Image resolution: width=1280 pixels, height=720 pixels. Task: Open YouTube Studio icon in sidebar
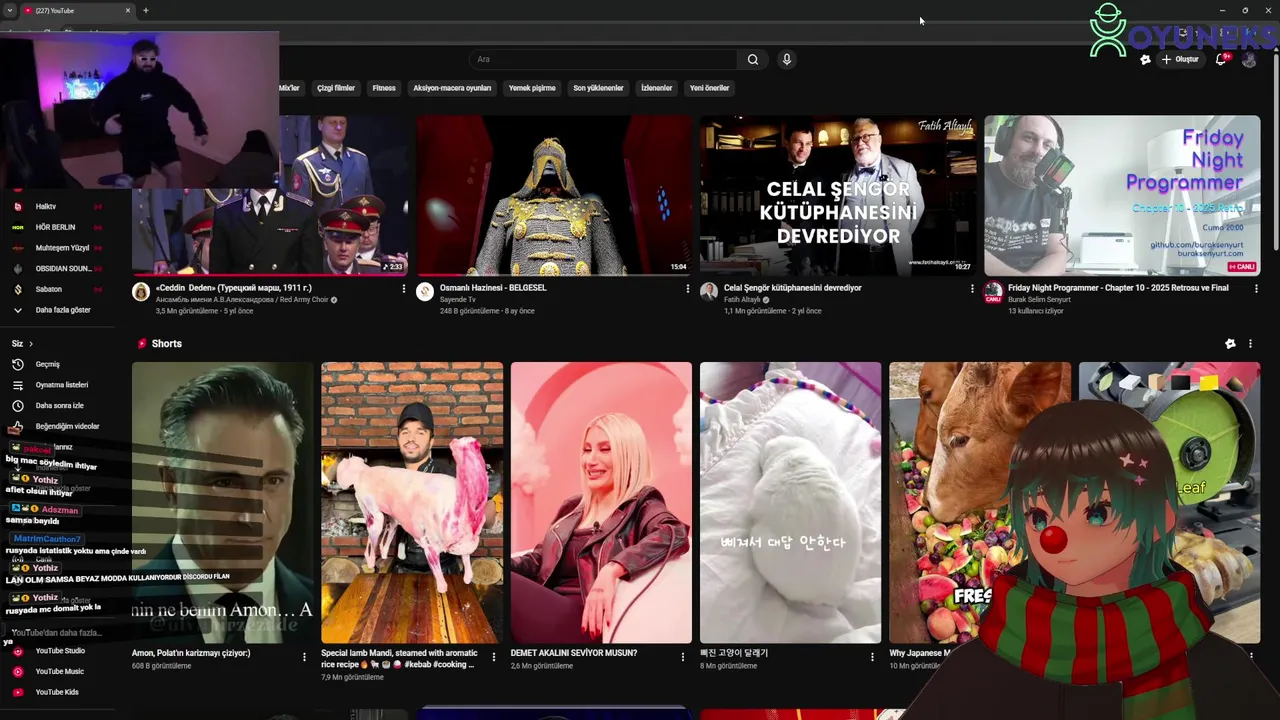17,651
